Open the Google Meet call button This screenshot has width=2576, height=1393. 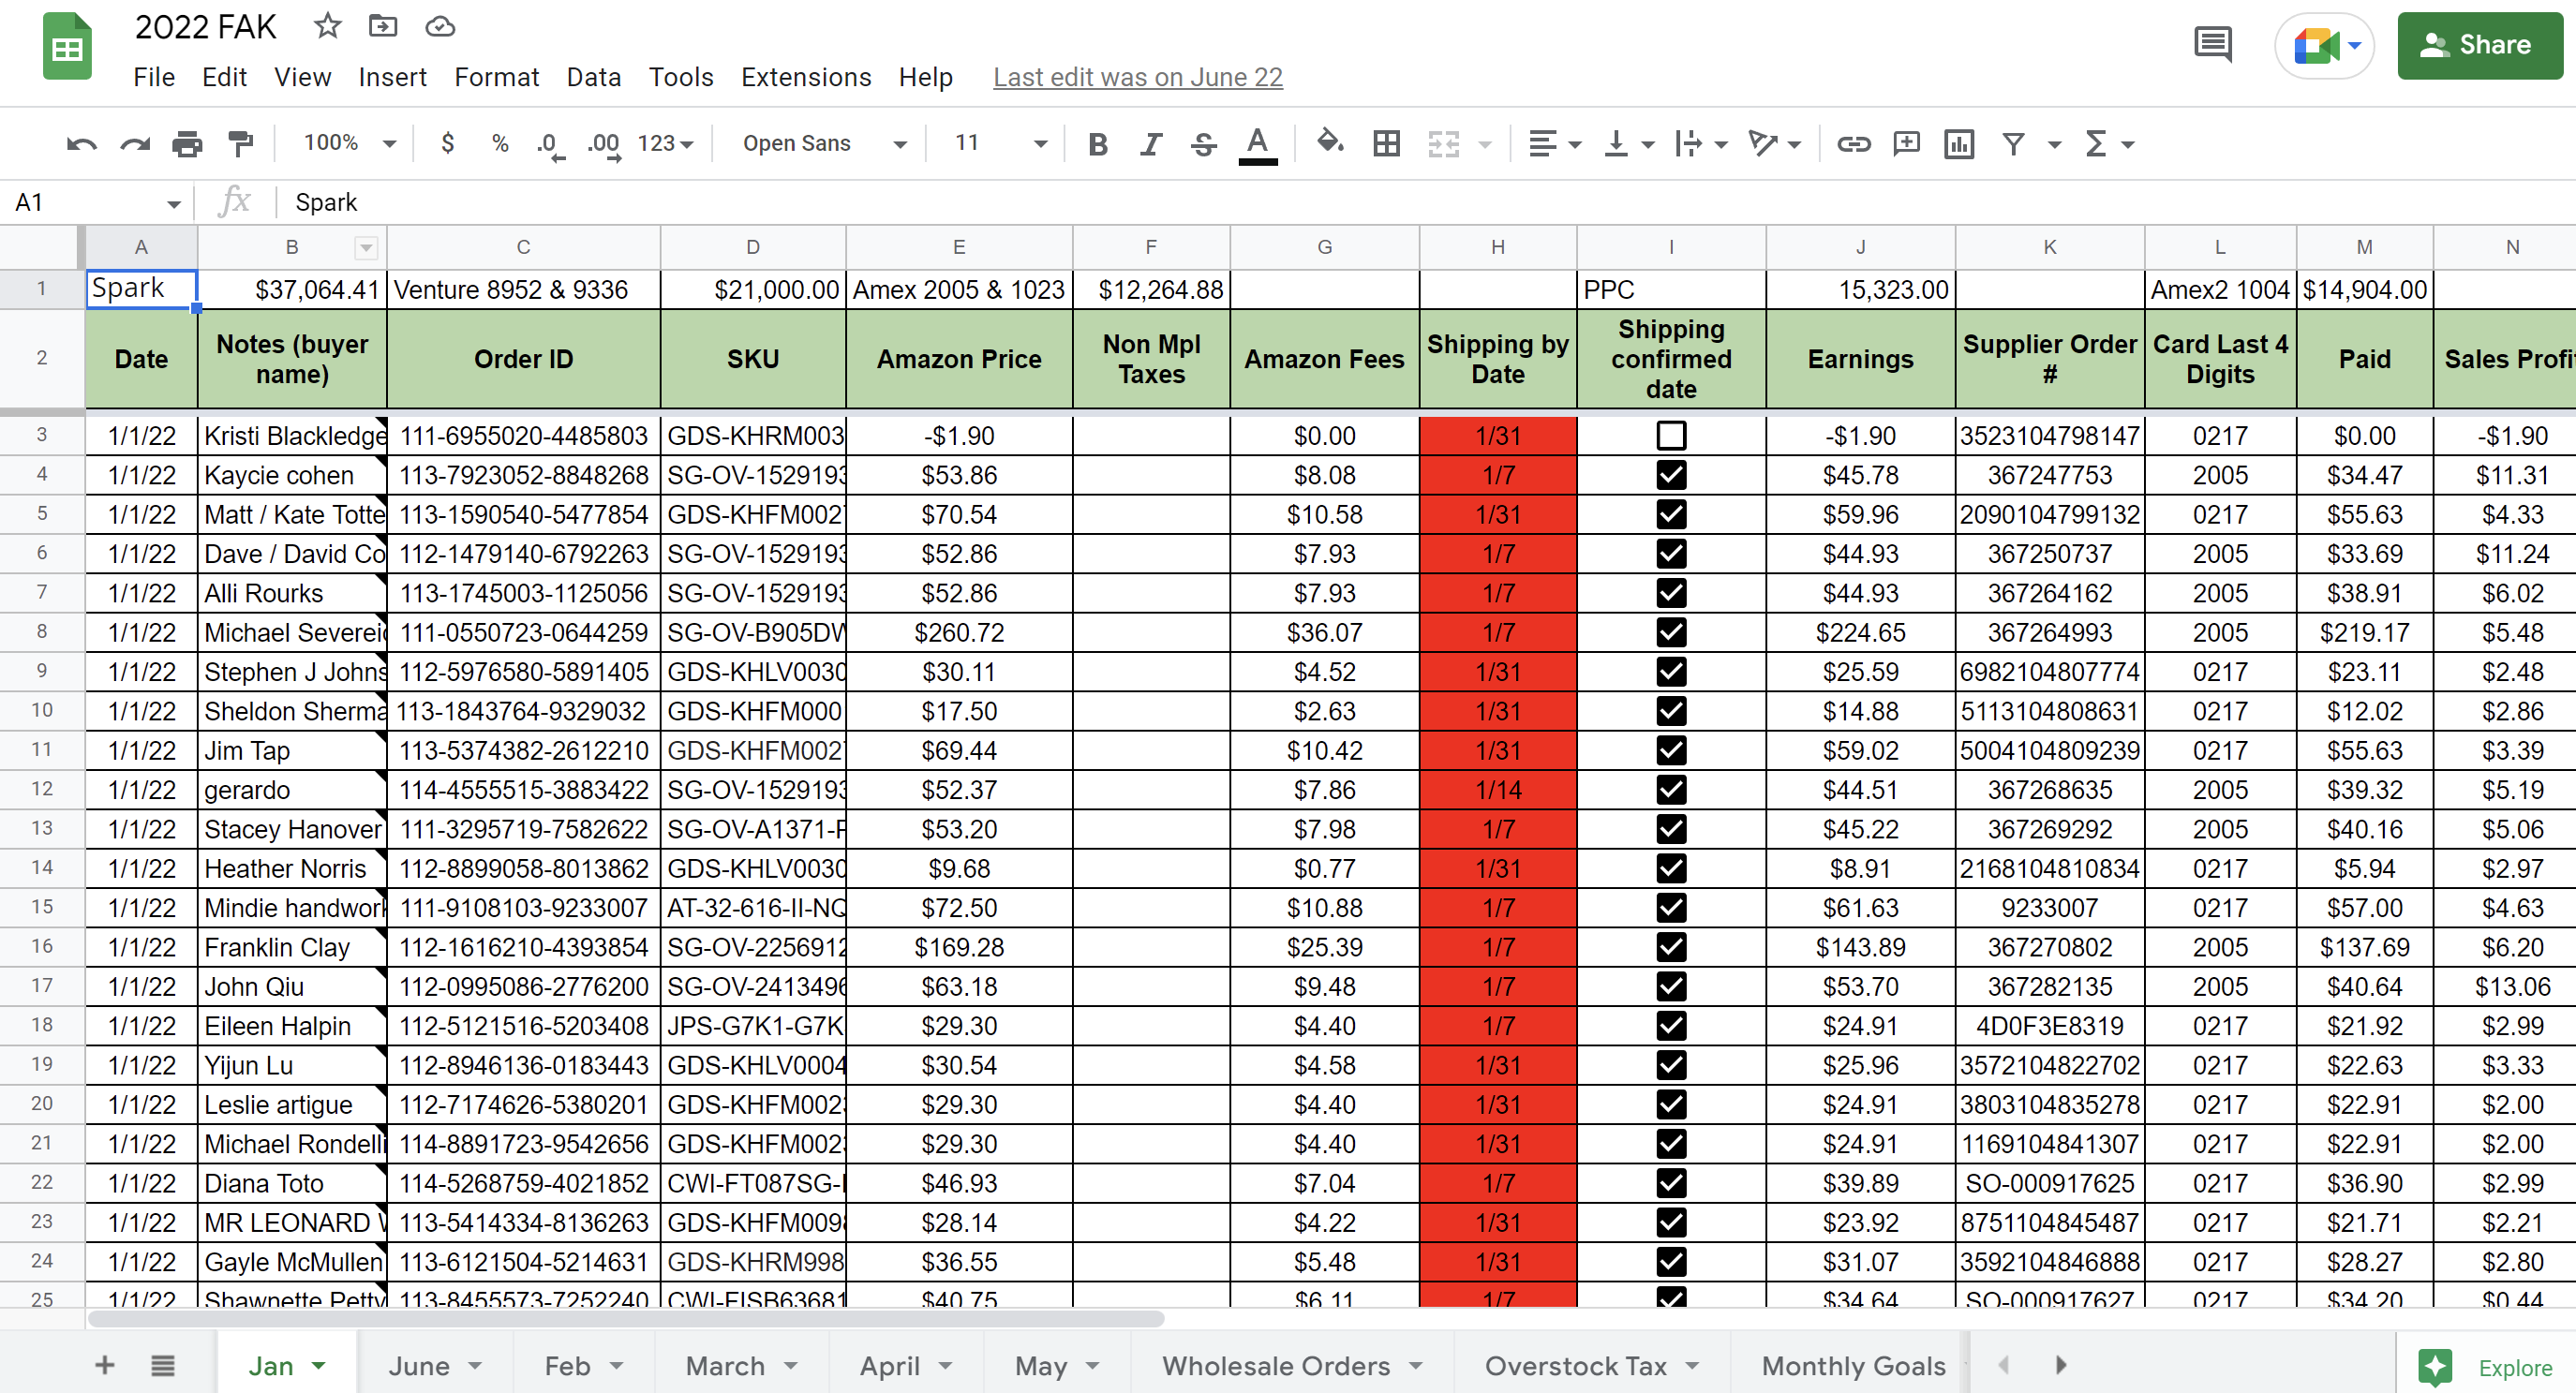(2325, 45)
